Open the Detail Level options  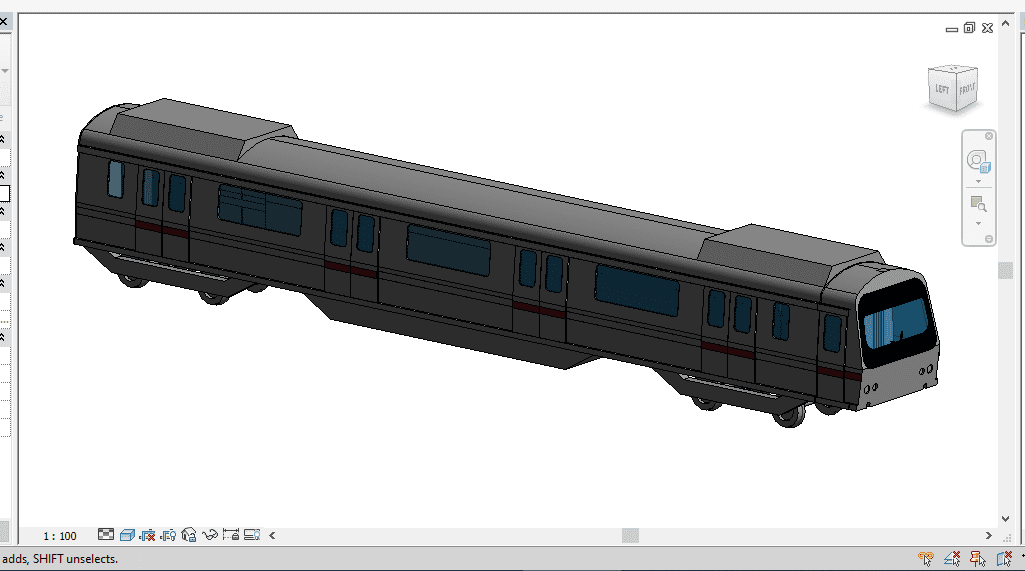106,535
